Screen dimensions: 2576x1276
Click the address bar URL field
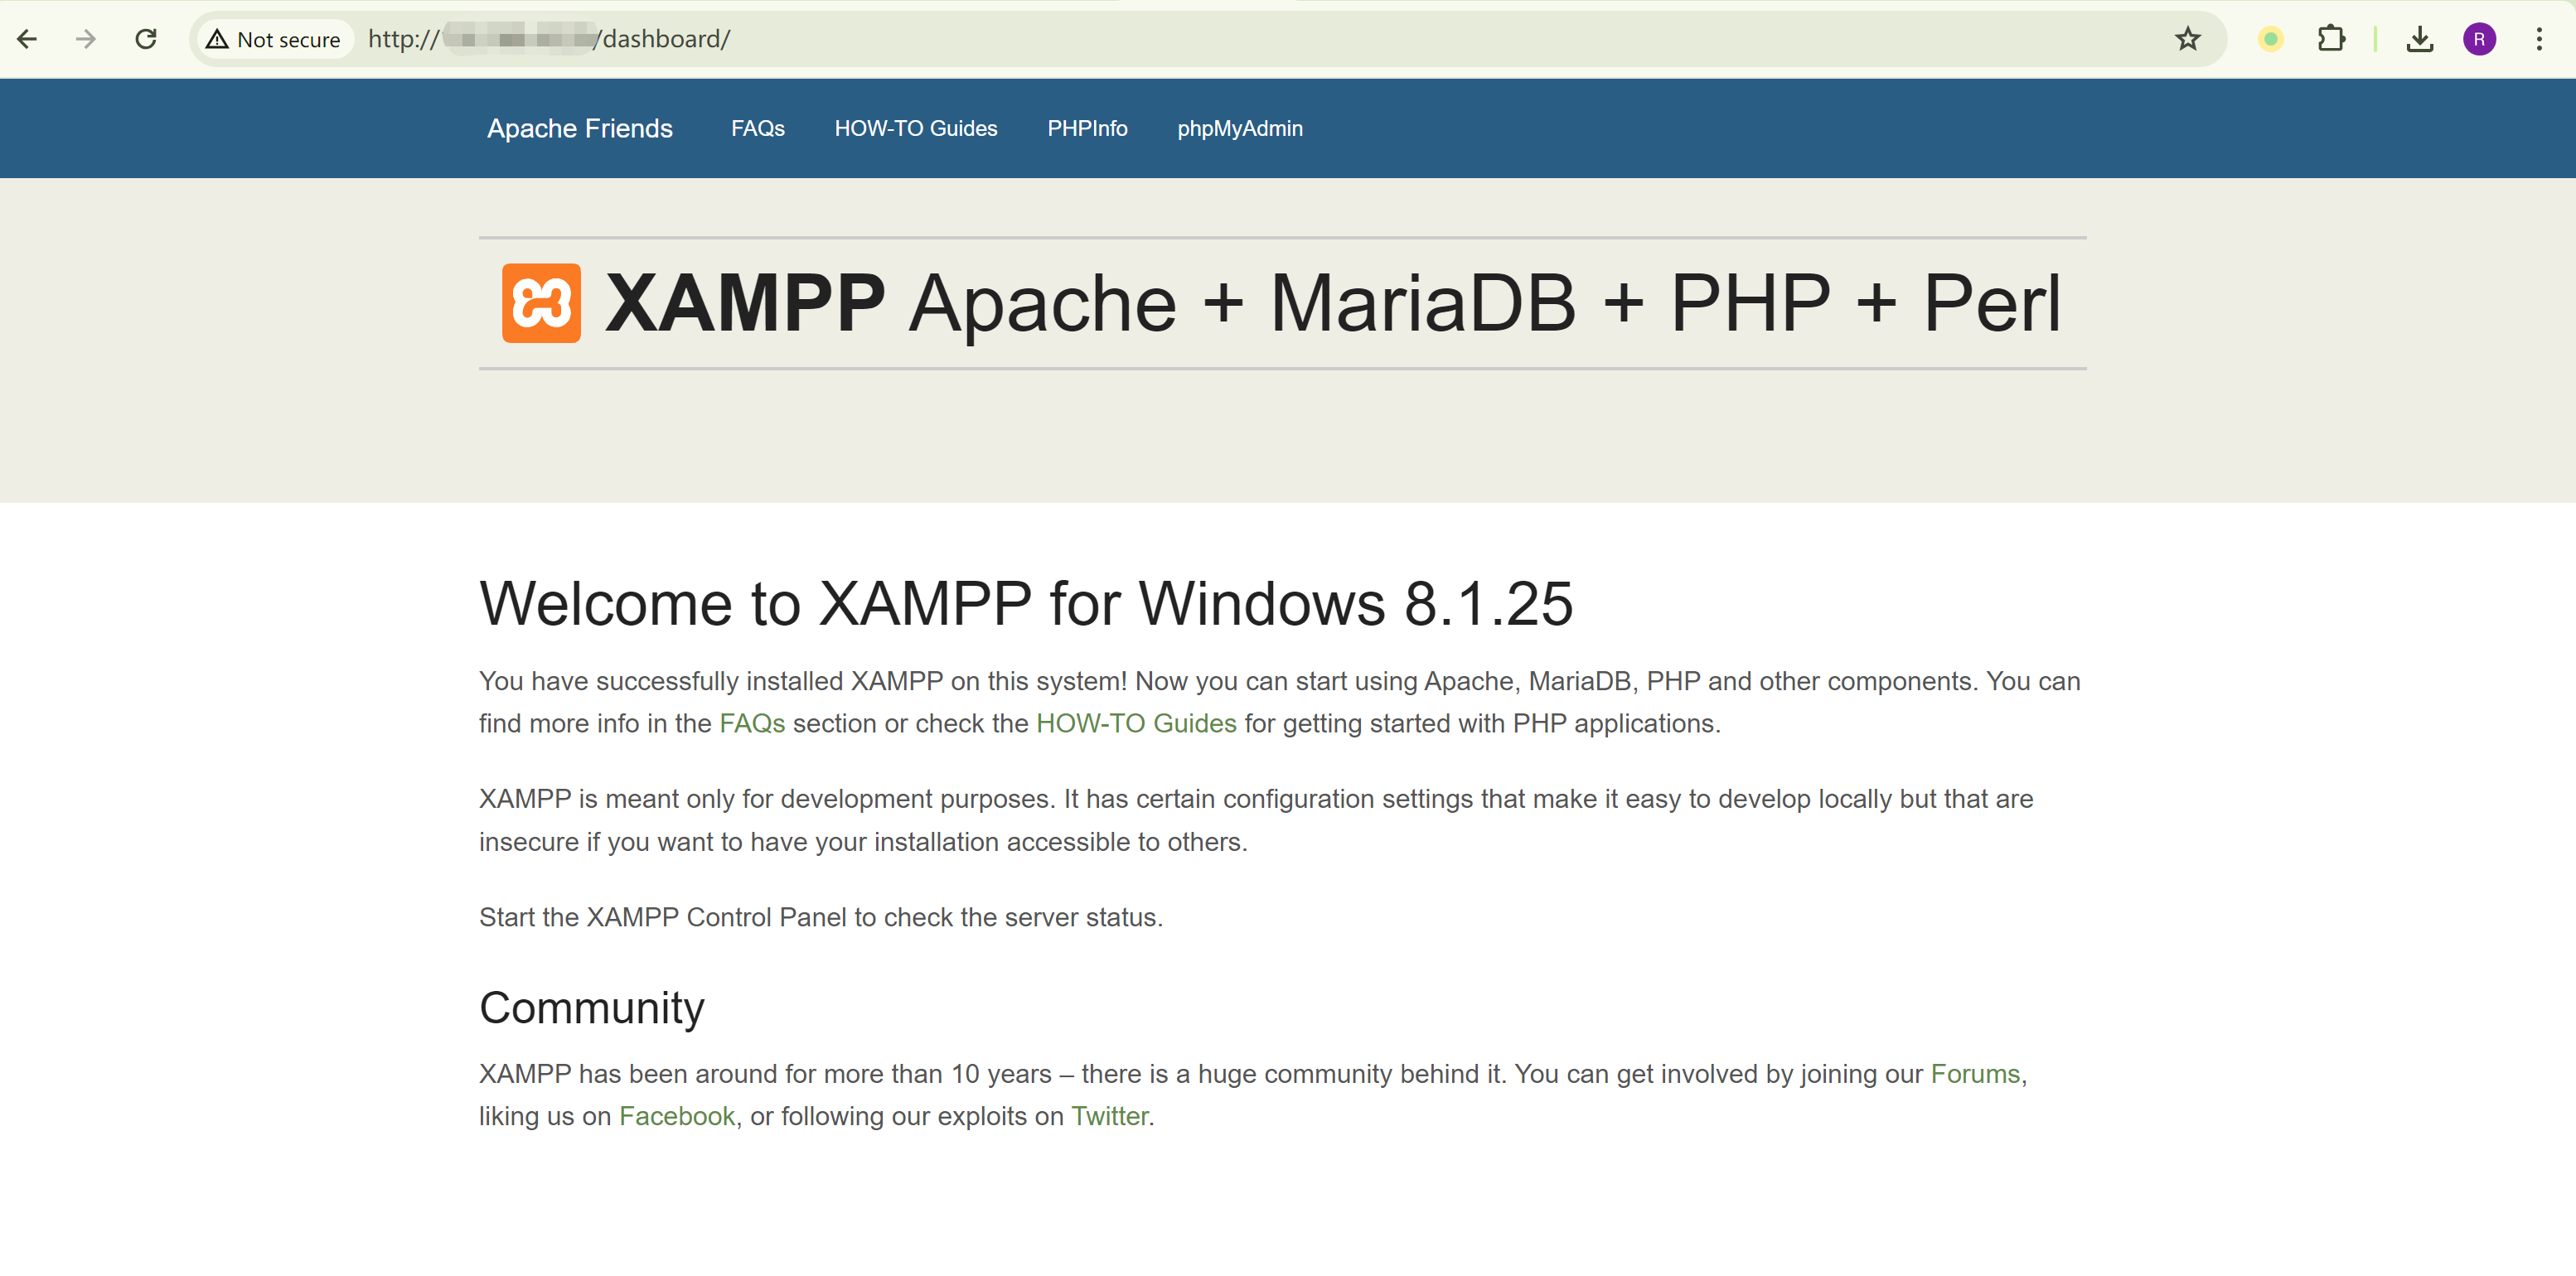pyautogui.click(x=1300, y=39)
